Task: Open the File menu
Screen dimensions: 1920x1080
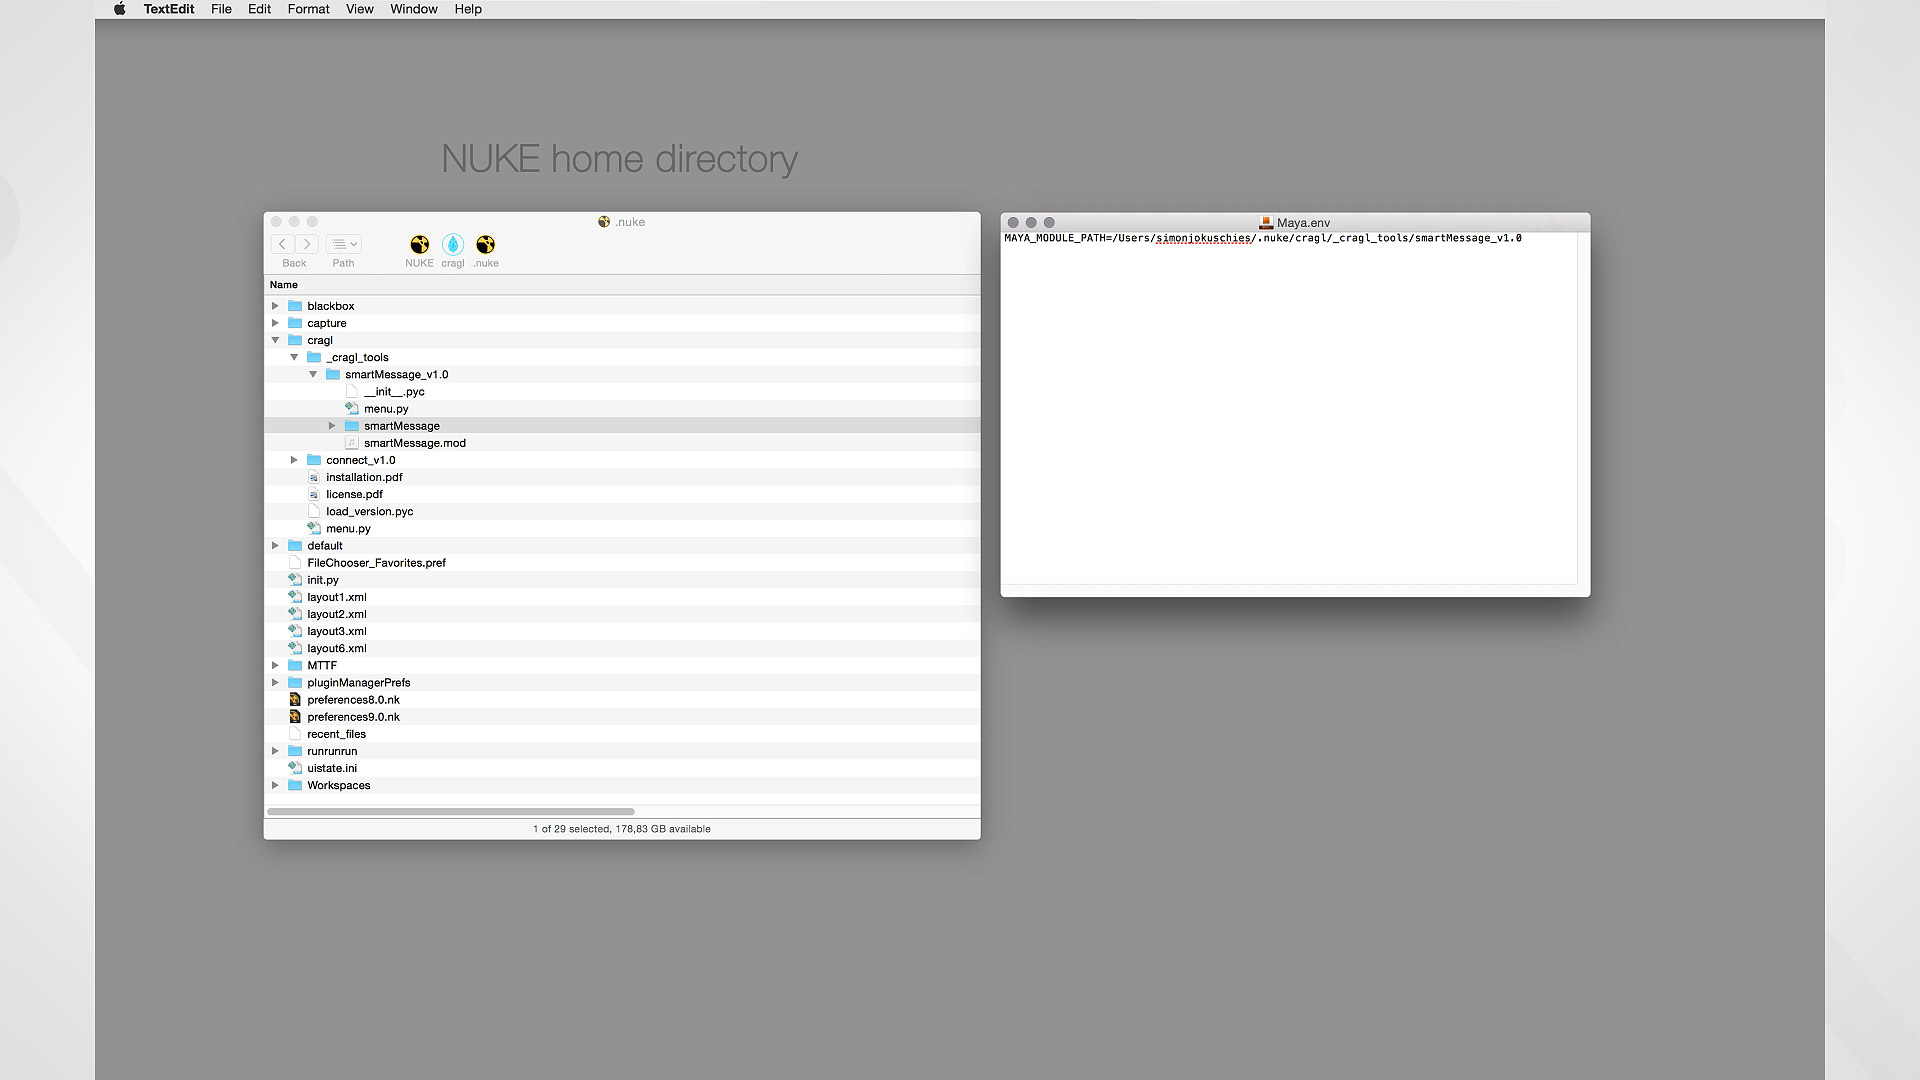Action: [x=221, y=9]
